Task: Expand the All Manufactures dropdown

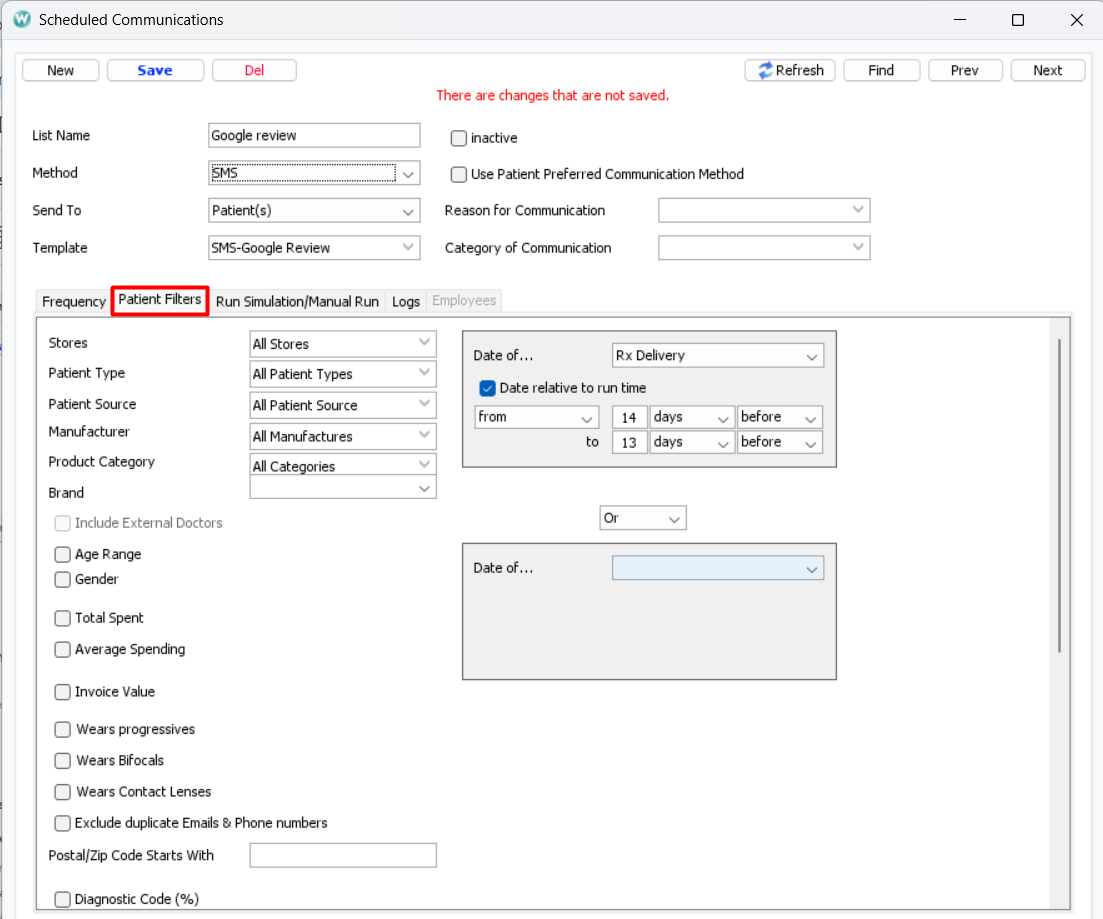Action: [343, 436]
